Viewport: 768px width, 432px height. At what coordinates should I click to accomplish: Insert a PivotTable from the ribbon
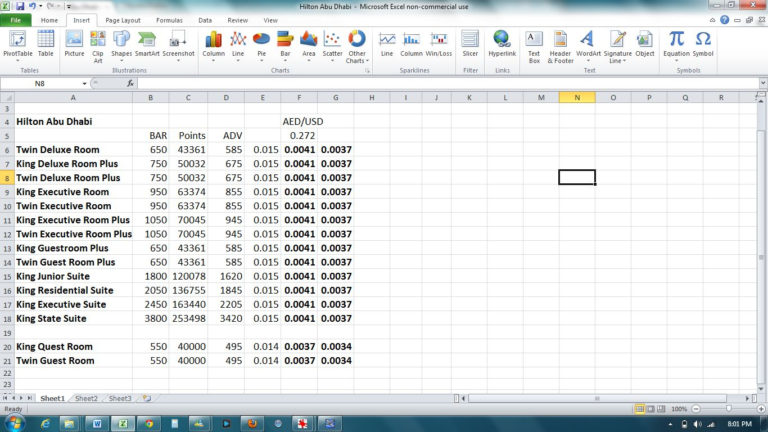[18, 44]
